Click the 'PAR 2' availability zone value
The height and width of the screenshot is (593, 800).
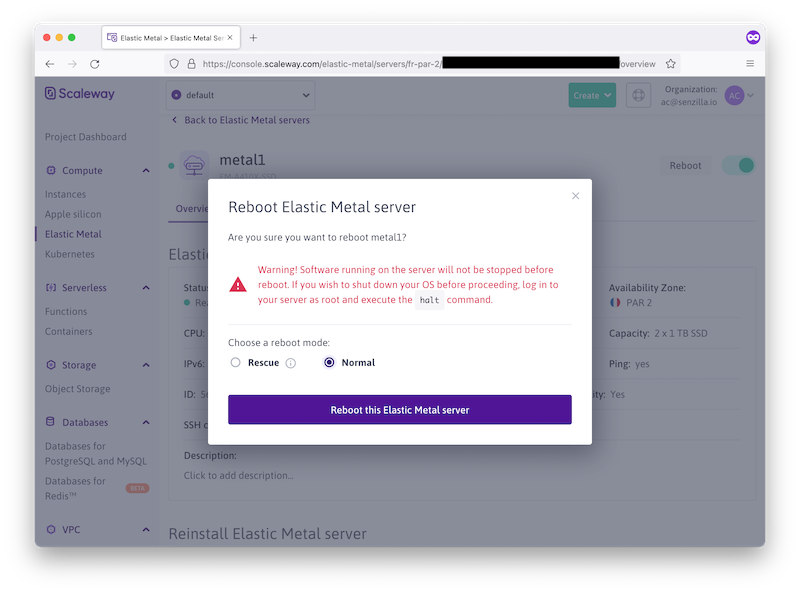pos(639,303)
